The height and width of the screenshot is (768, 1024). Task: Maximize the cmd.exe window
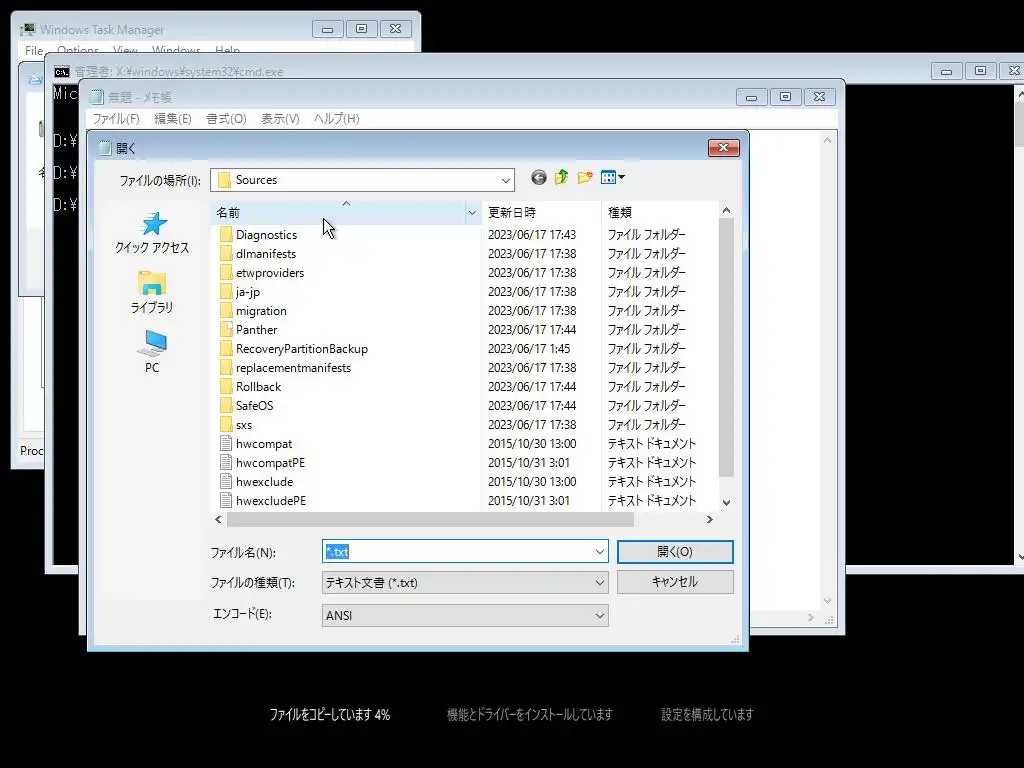(980, 71)
